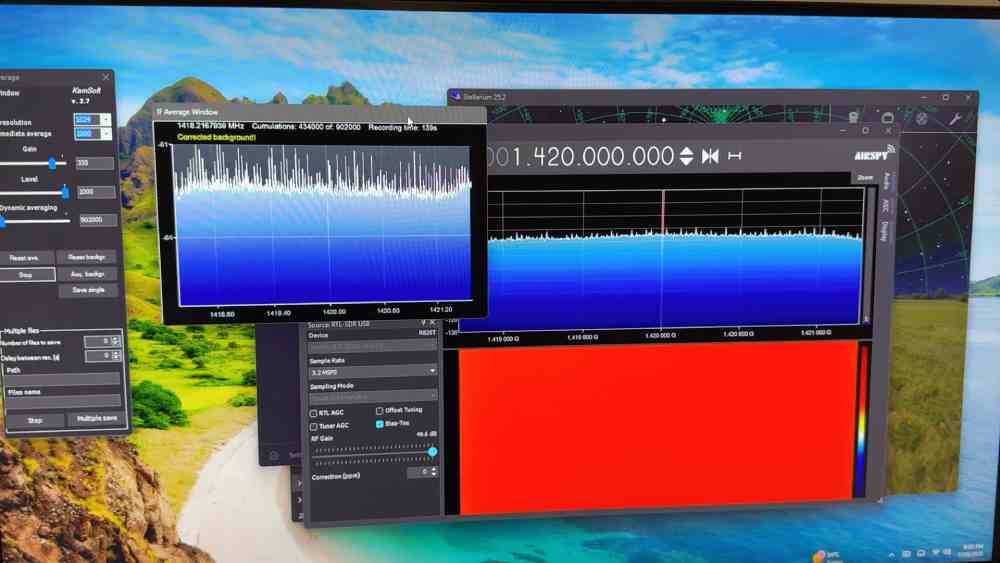Screen dimensions: 1000x563
Task: Click the settings gear icon behind source panel
Action: pos(274,454)
